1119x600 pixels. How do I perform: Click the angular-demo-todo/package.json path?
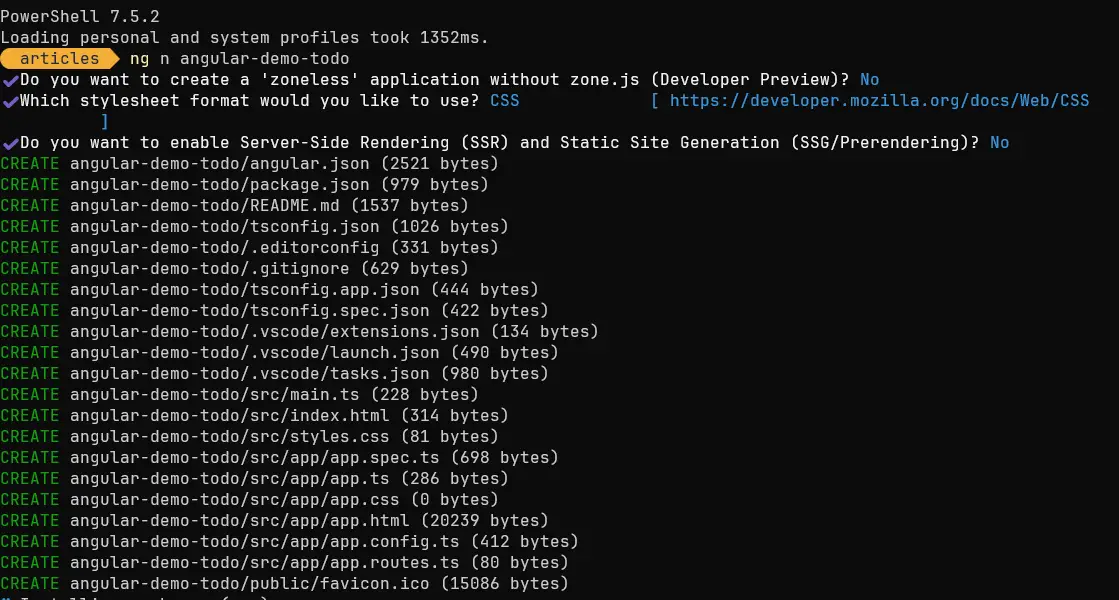pyautogui.click(x=220, y=185)
